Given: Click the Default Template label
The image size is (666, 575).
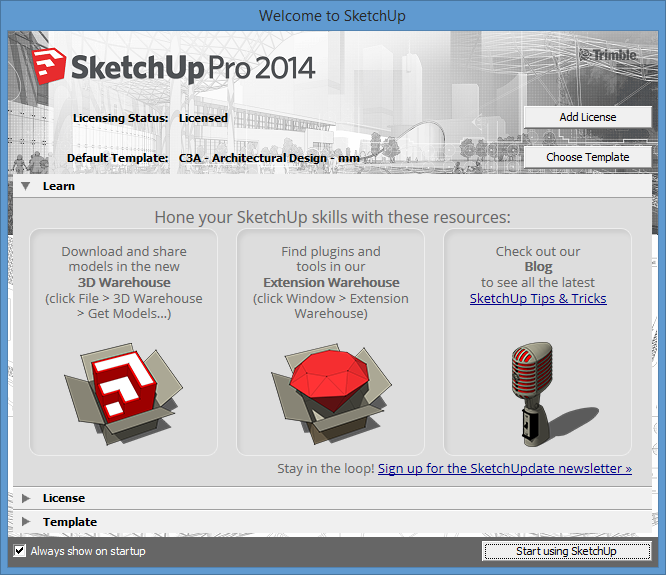Looking at the screenshot, I should [x=117, y=158].
